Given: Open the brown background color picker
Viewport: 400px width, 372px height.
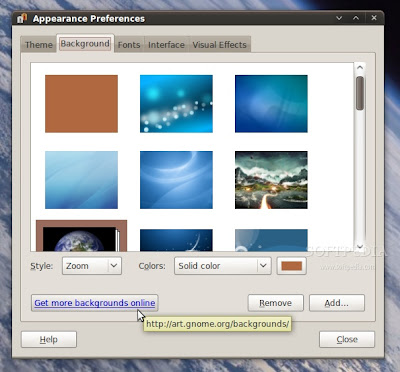Looking at the screenshot, I should point(292,266).
